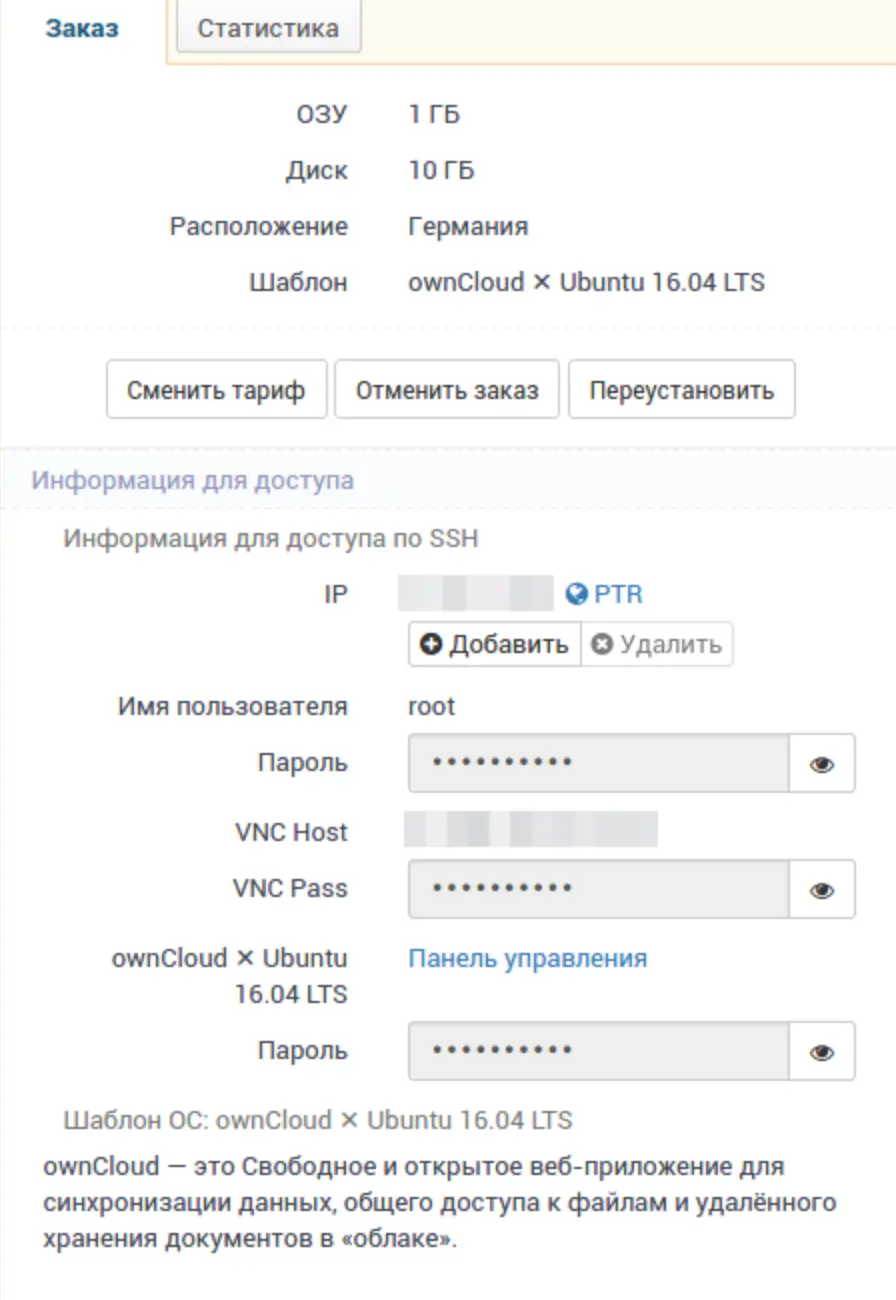This screenshot has width=896, height=1300.
Task: Click the globe icon next to PTR
Action: [x=576, y=594]
